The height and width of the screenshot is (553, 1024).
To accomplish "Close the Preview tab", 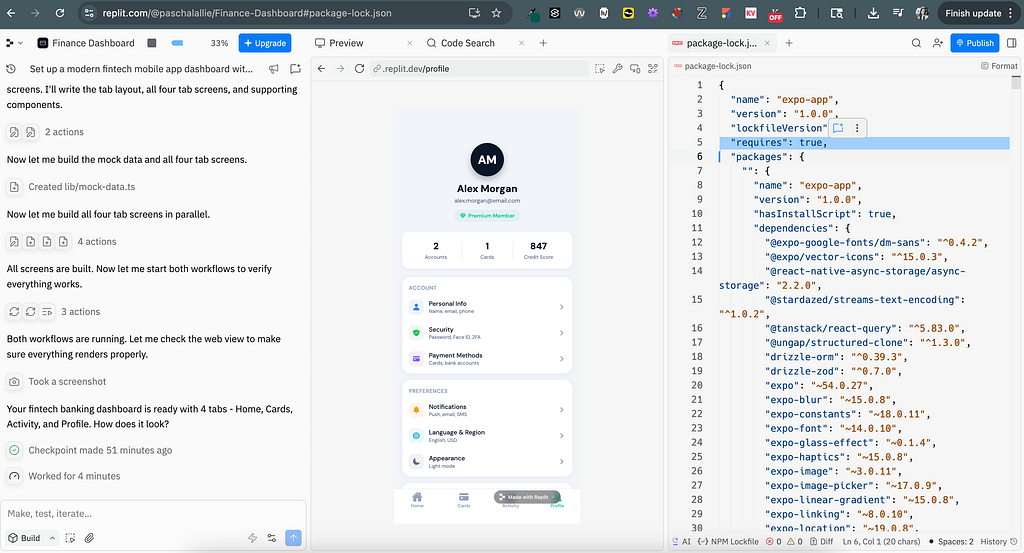I will pyautogui.click(x=409, y=43).
